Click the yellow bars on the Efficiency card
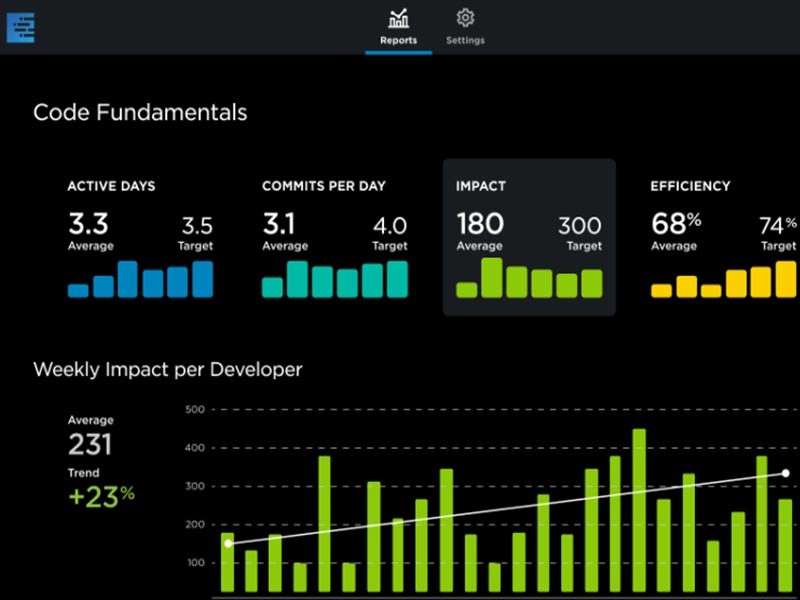Screen dimensions: 800x600 (x=720, y=283)
